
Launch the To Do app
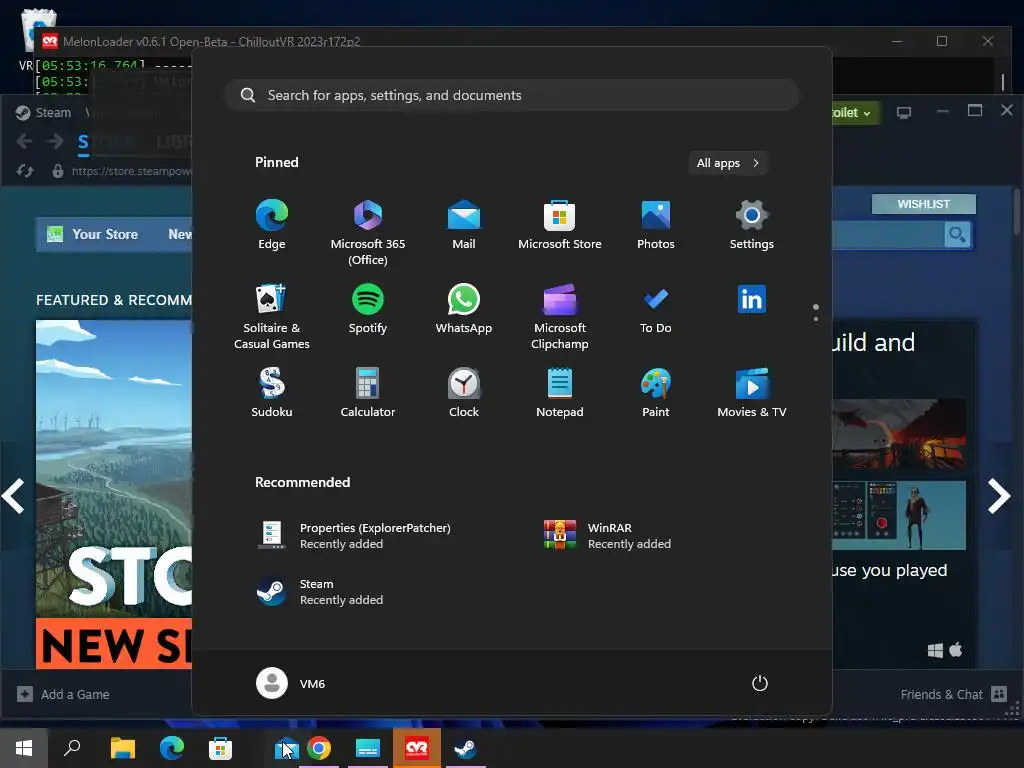click(x=656, y=309)
